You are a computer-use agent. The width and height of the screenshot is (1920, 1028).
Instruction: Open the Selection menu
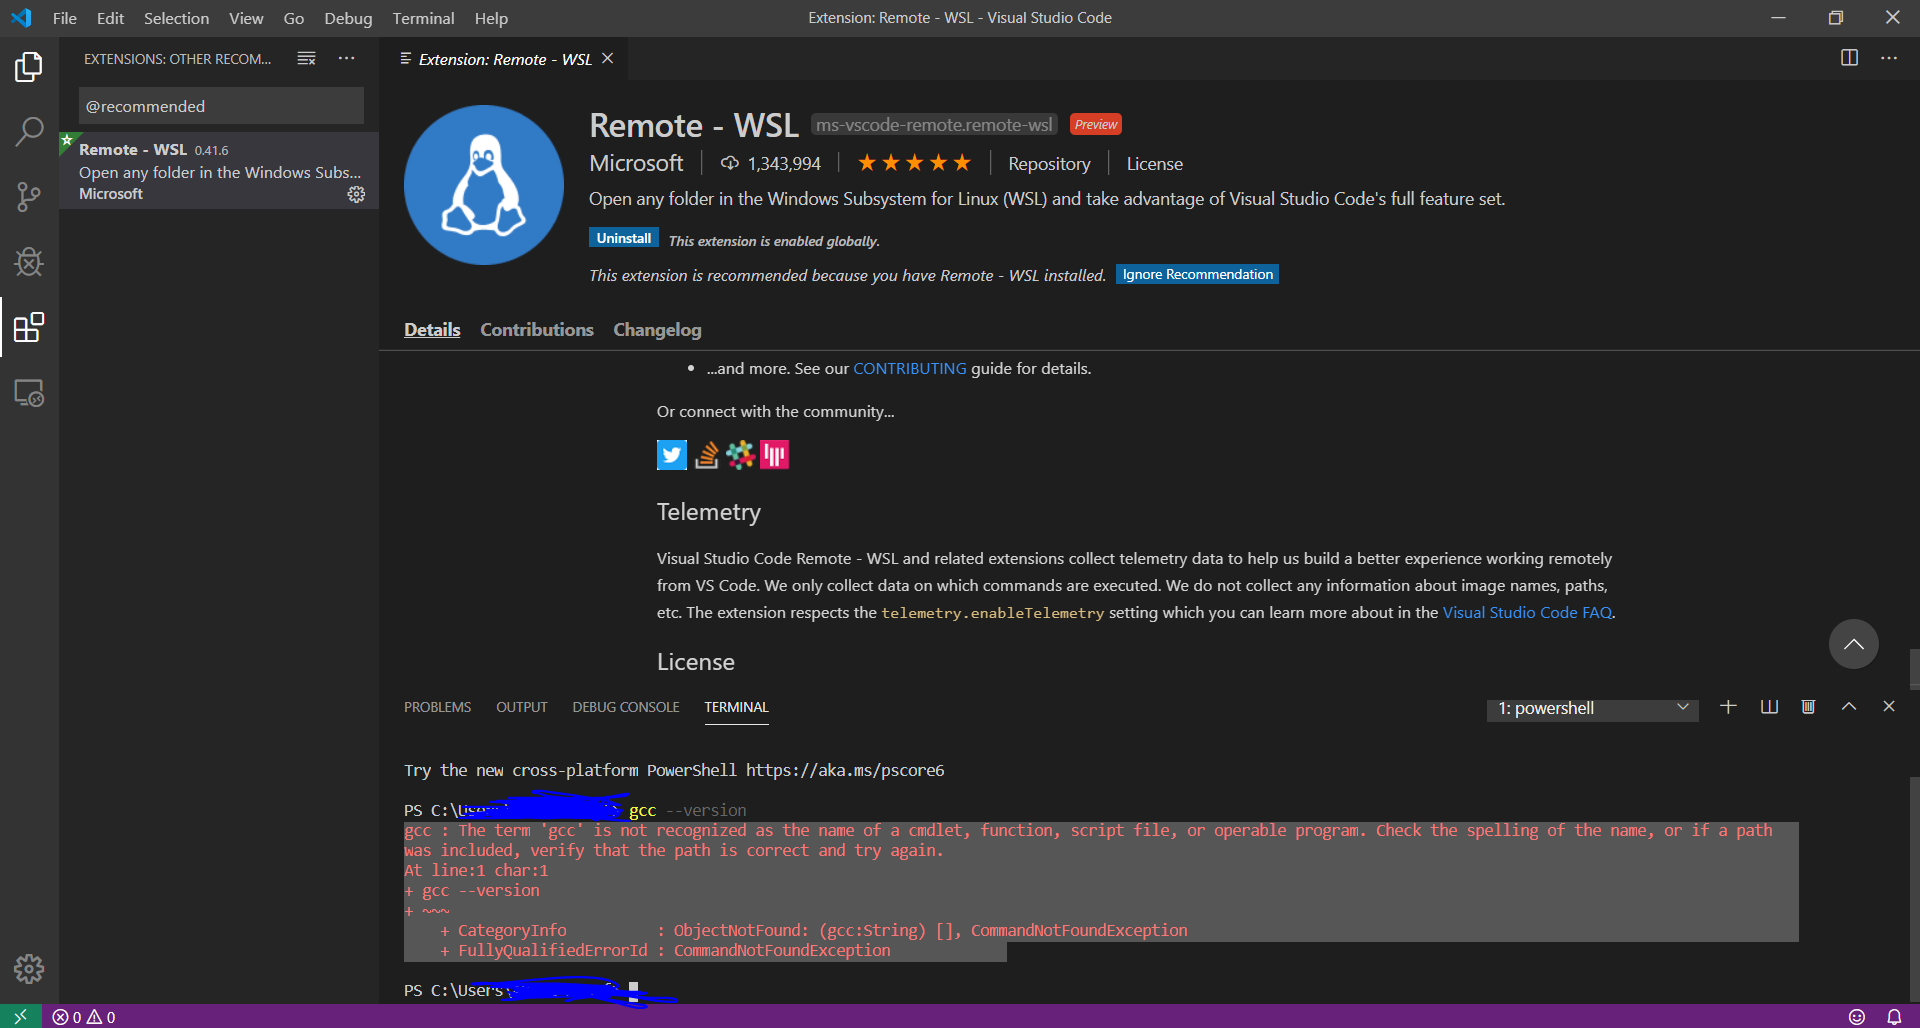coord(176,18)
